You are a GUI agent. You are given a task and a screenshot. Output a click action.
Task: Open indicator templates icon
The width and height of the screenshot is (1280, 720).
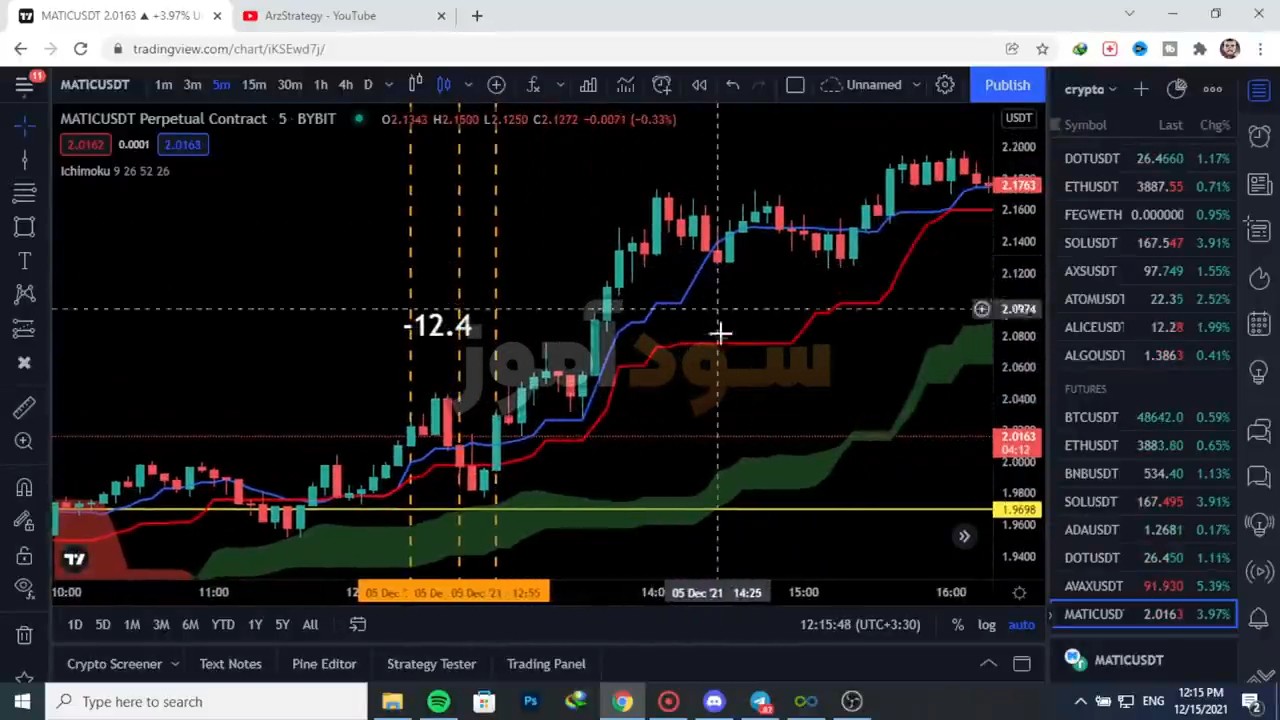point(625,85)
